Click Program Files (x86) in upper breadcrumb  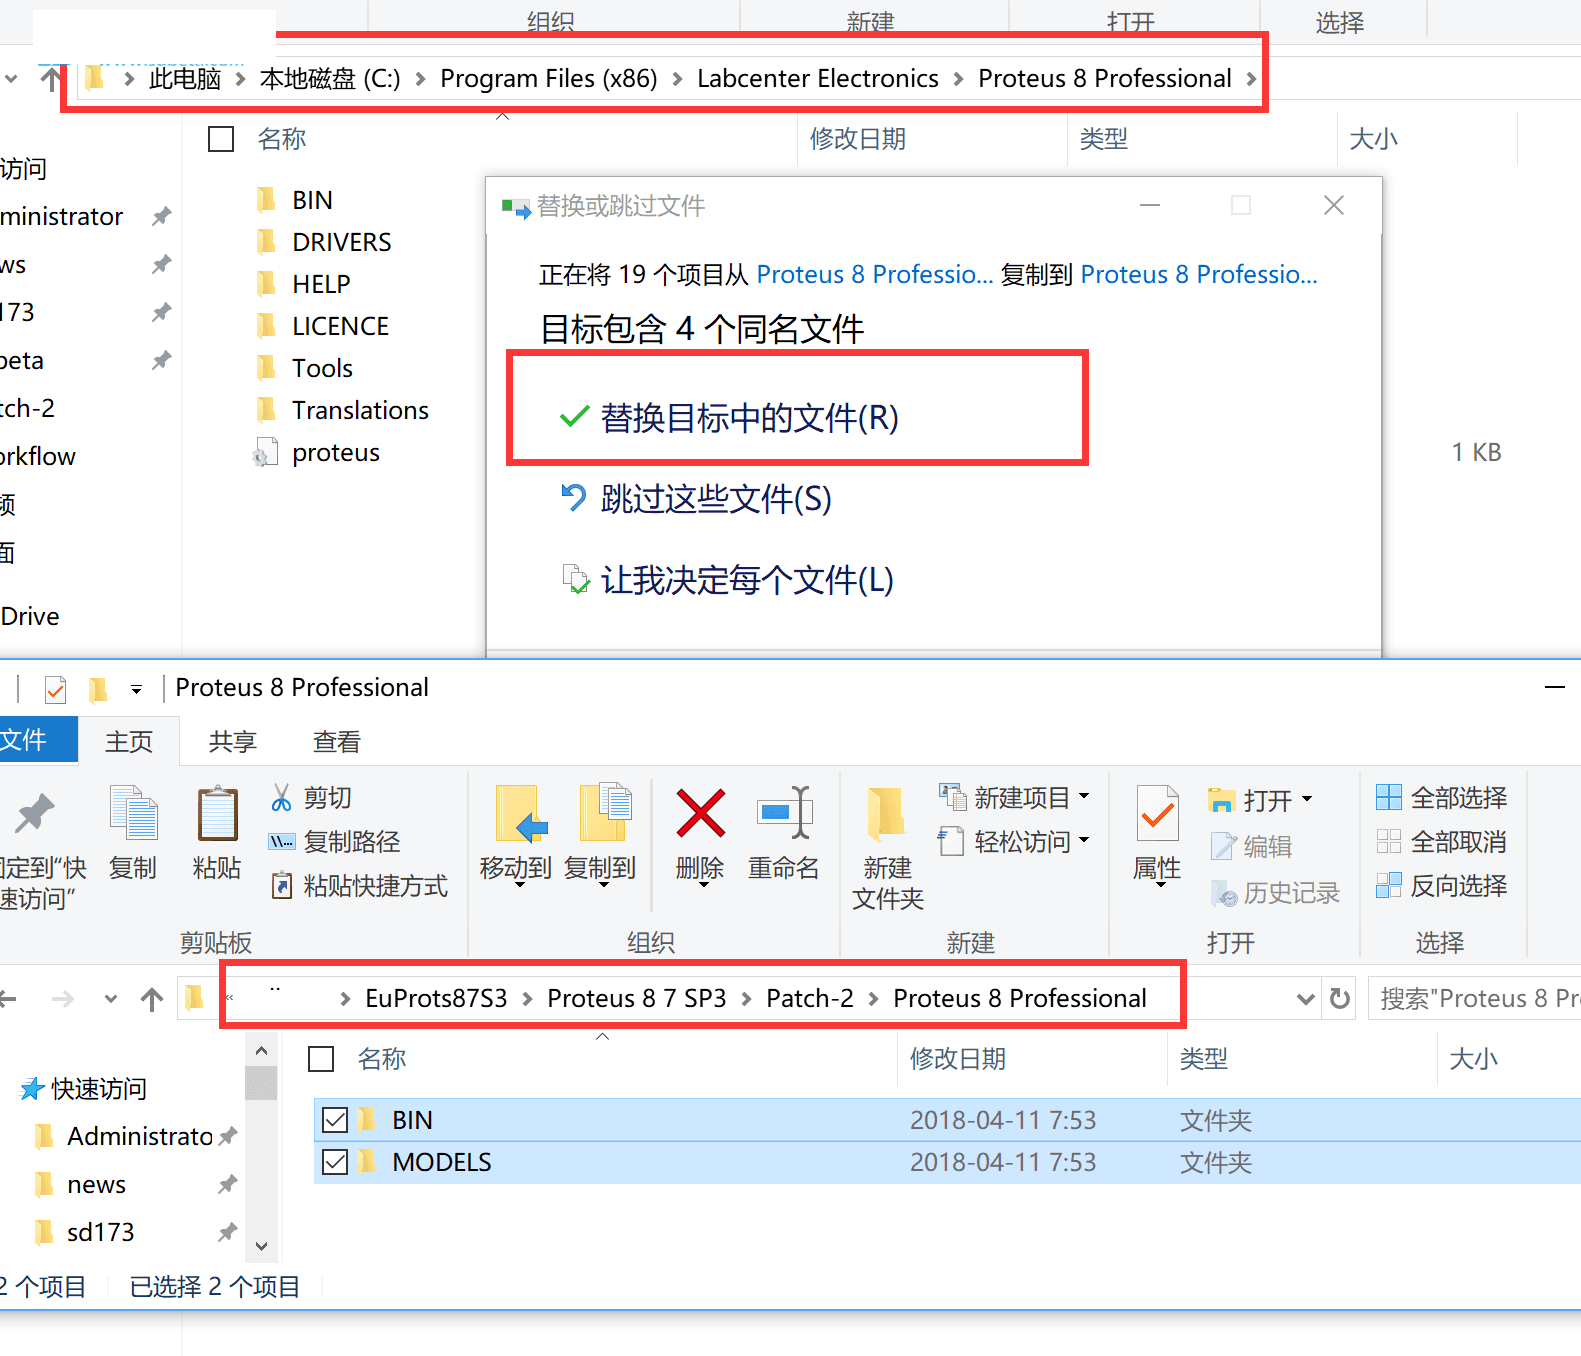click(549, 78)
